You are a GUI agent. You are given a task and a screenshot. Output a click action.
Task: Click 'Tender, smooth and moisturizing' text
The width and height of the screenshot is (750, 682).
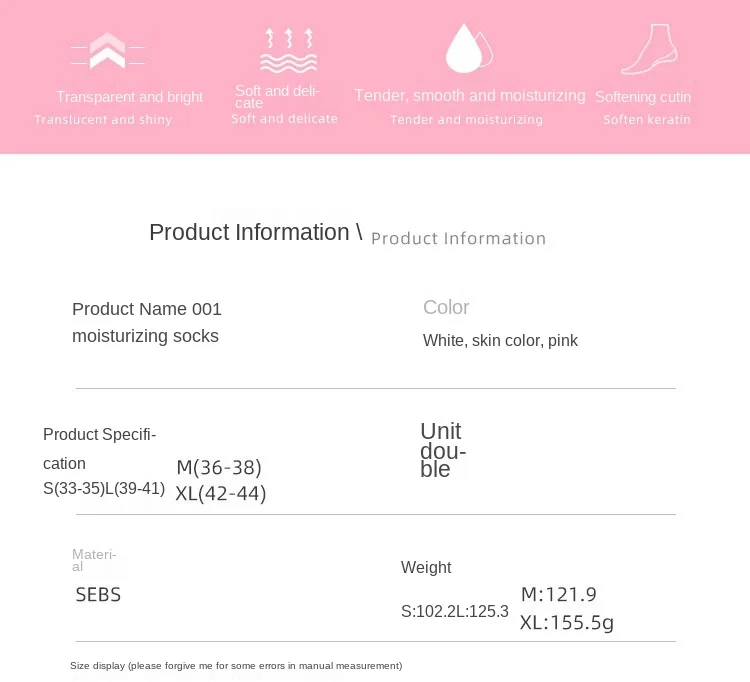click(x=470, y=96)
